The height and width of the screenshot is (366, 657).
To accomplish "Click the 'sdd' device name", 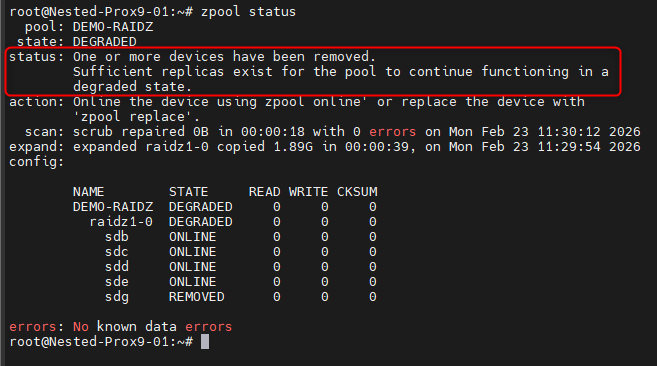I will pyautogui.click(x=117, y=267).
